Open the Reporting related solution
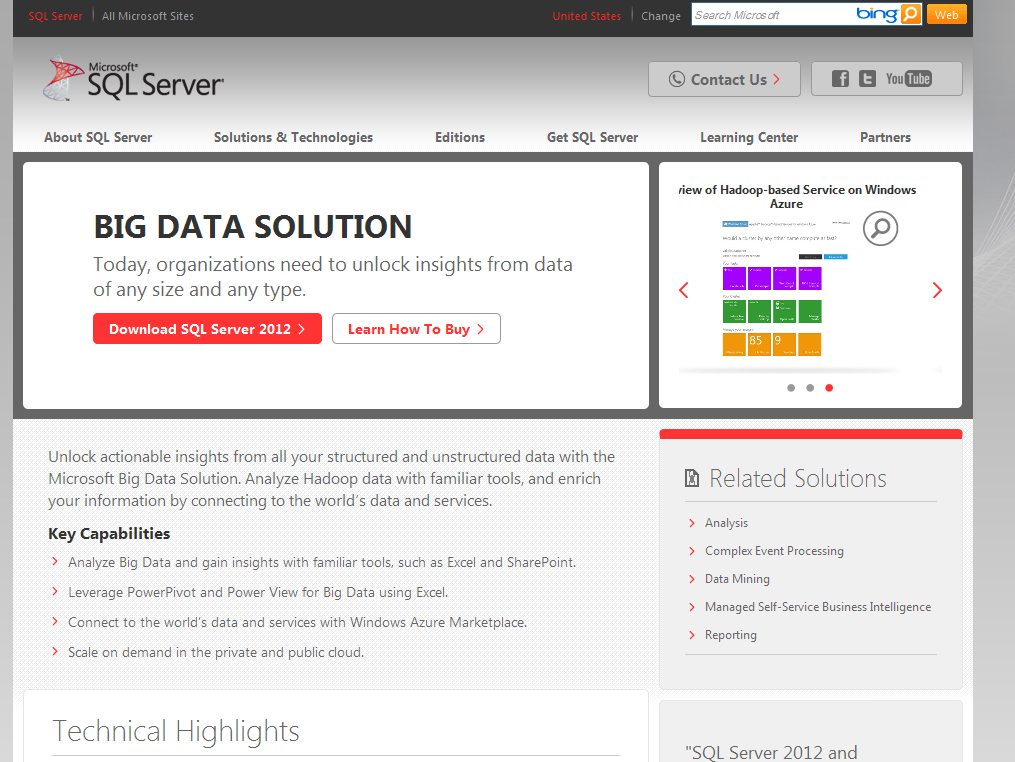 [x=731, y=635]
